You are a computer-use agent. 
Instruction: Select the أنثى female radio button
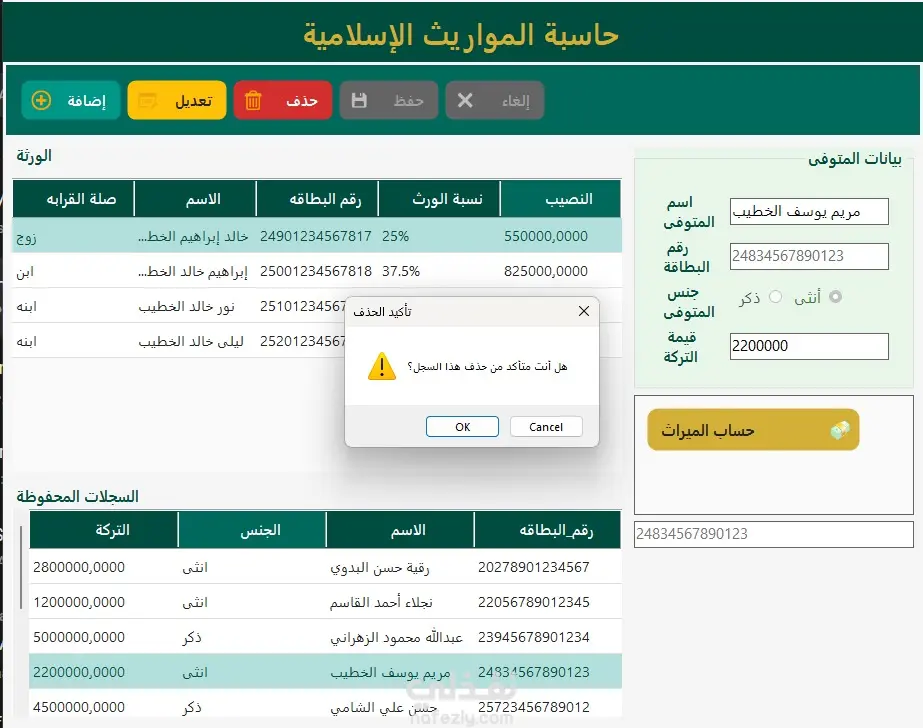point(835,297)
